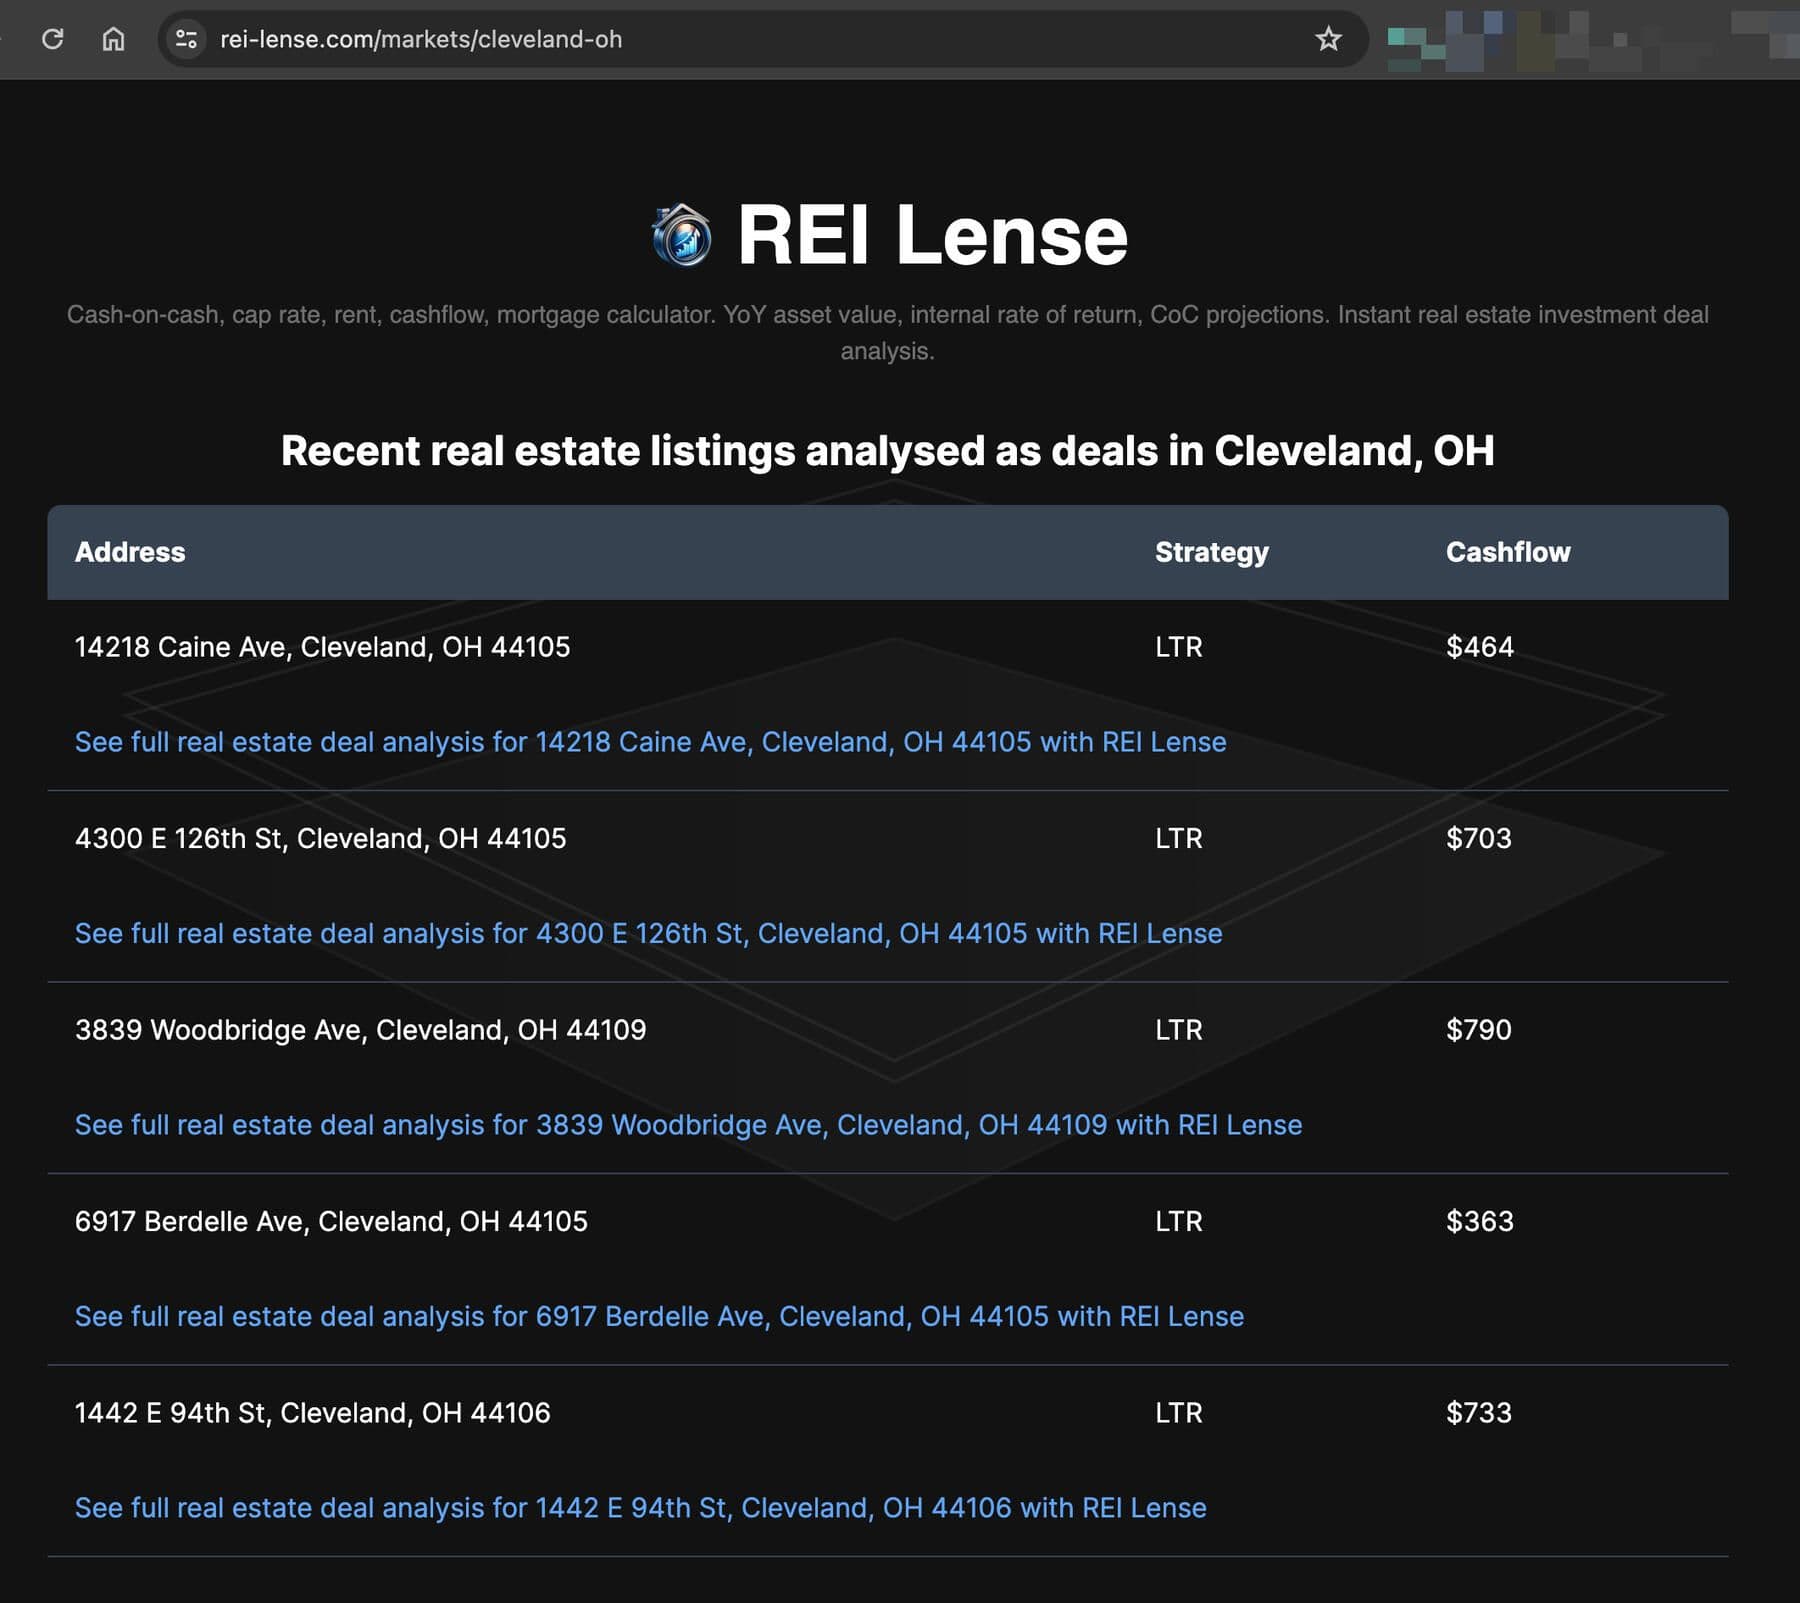Open full deal analysis for 1442 E 94th St
1800x1603 pixels.
pos(640,1508)
